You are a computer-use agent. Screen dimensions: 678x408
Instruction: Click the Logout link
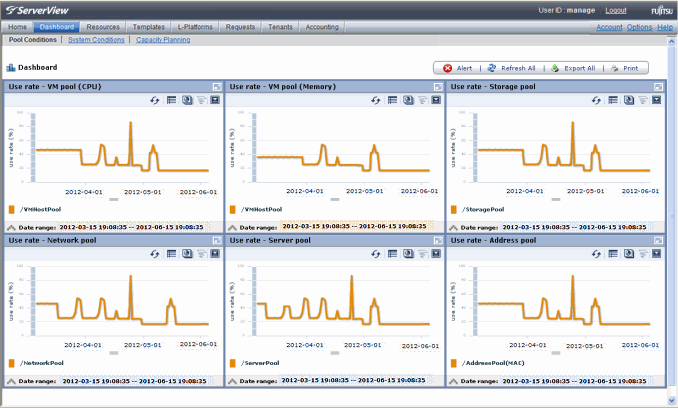616,9
